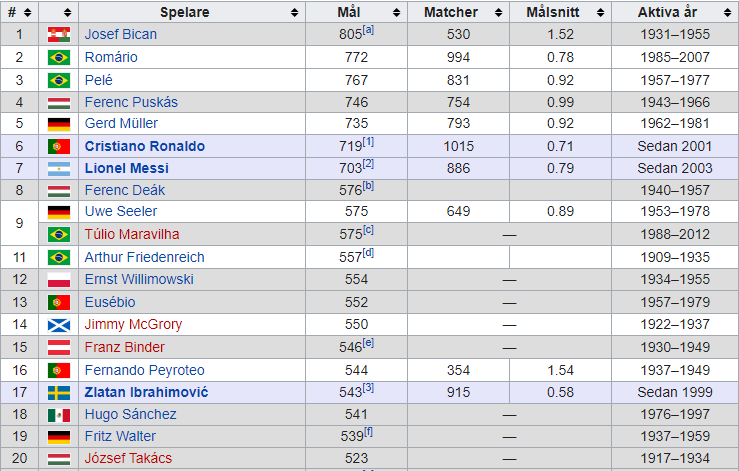739x471 pixels.
Task: Open footnote a beside Bican's 805 goals
Action: tap(369, 30)
